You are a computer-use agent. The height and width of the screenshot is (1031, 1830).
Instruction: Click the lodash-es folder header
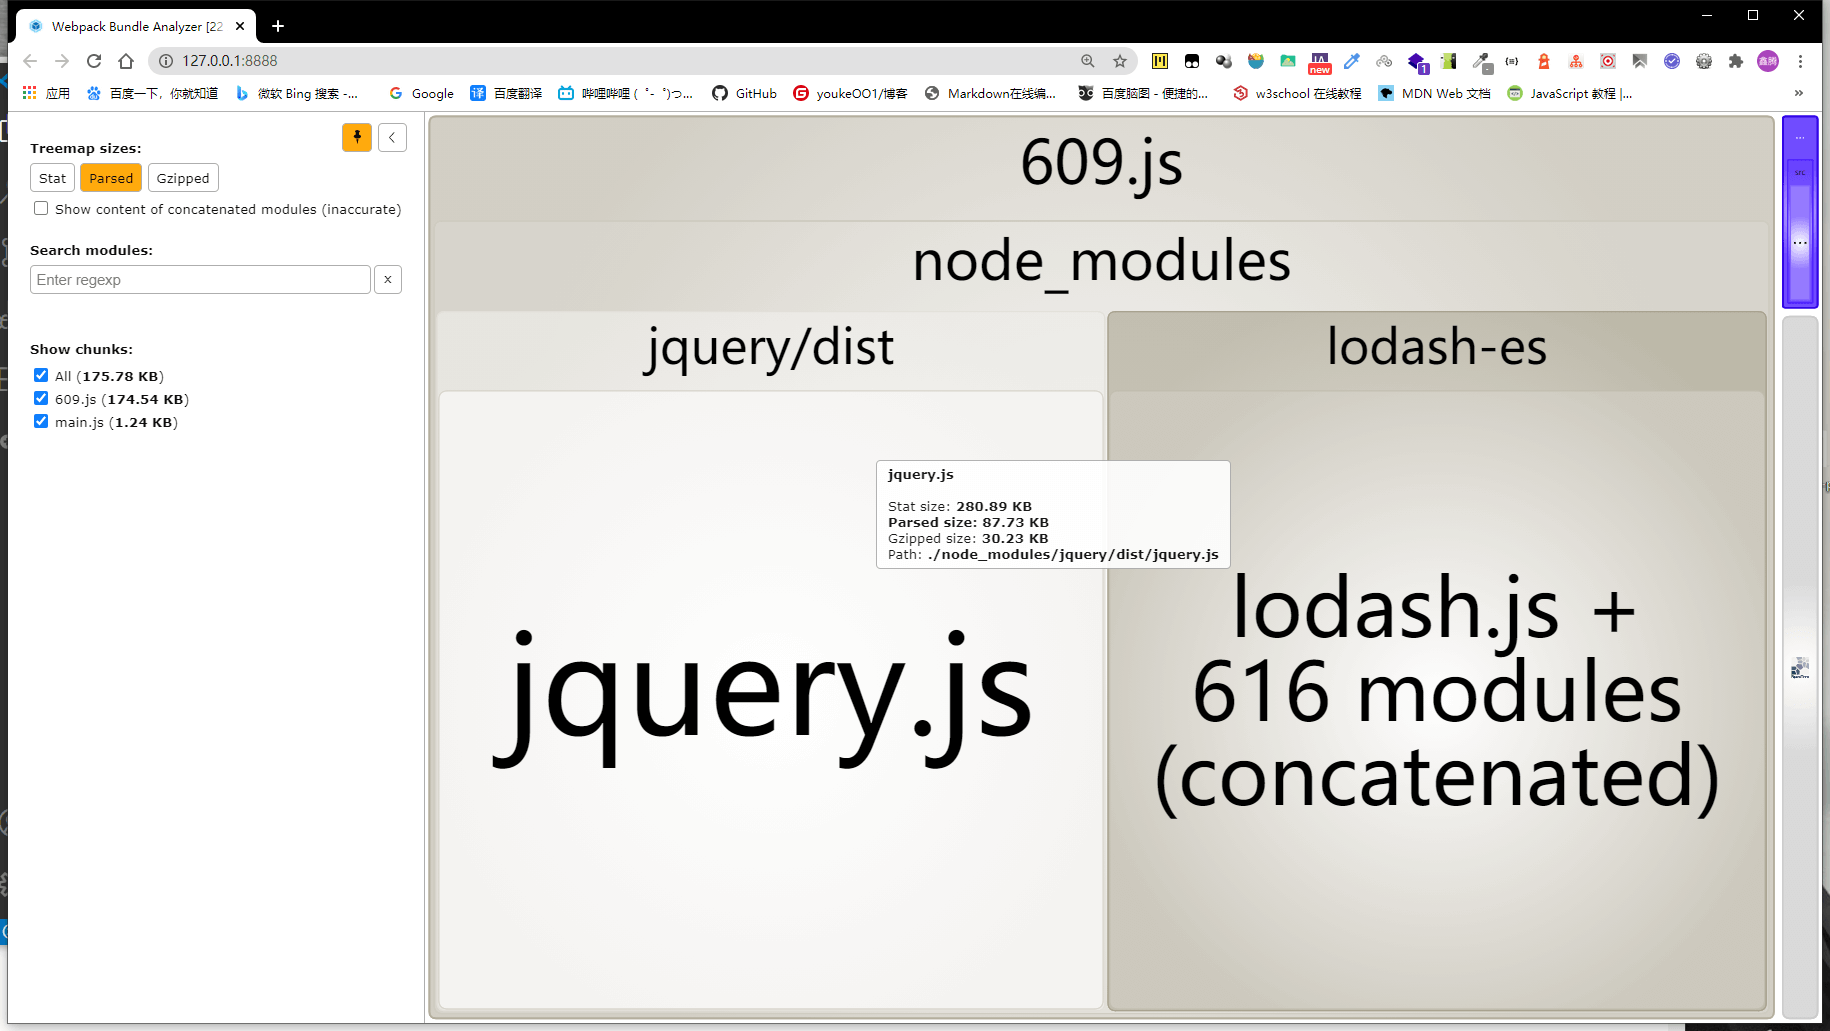(1436, 348)
